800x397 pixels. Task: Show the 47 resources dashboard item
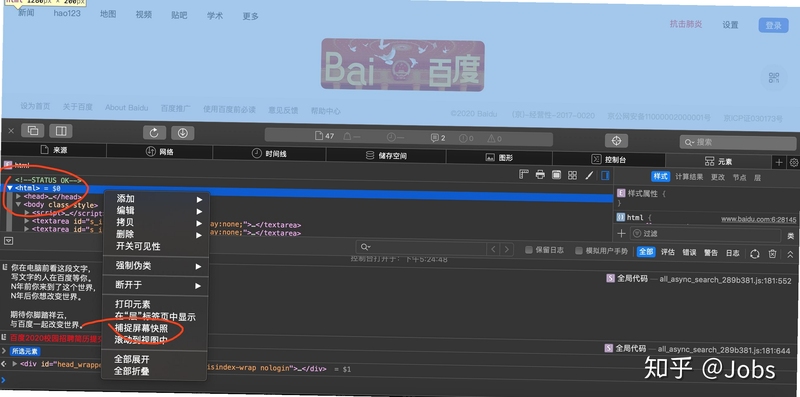324,136
